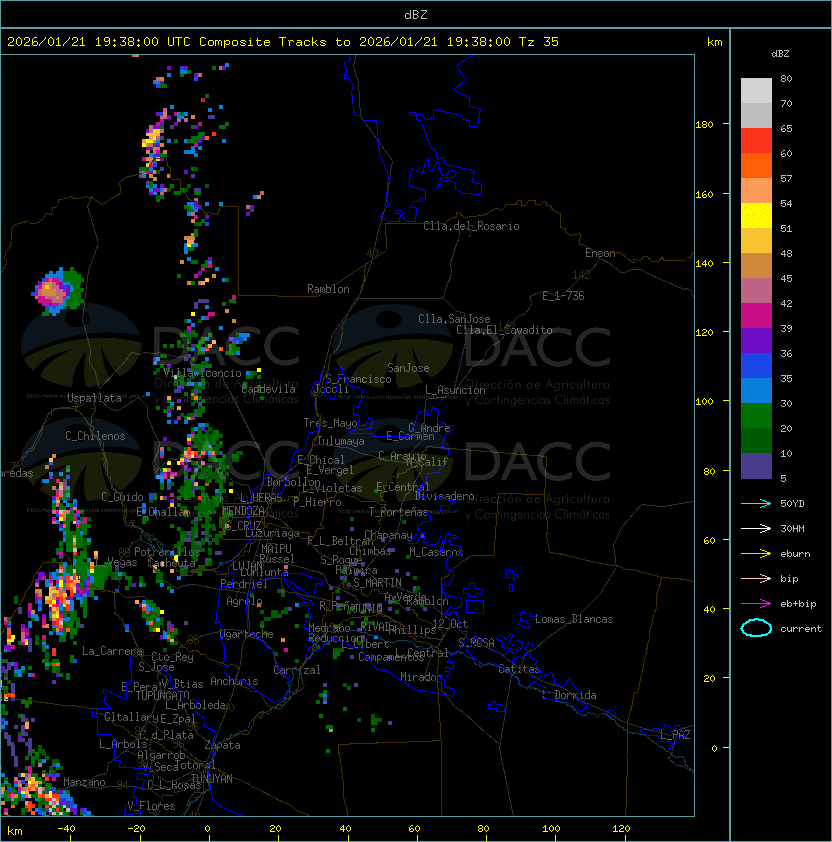Click the Manzano place label
Image resolution: width=832 pixels, height=842 pixels.
click(84, 782)
